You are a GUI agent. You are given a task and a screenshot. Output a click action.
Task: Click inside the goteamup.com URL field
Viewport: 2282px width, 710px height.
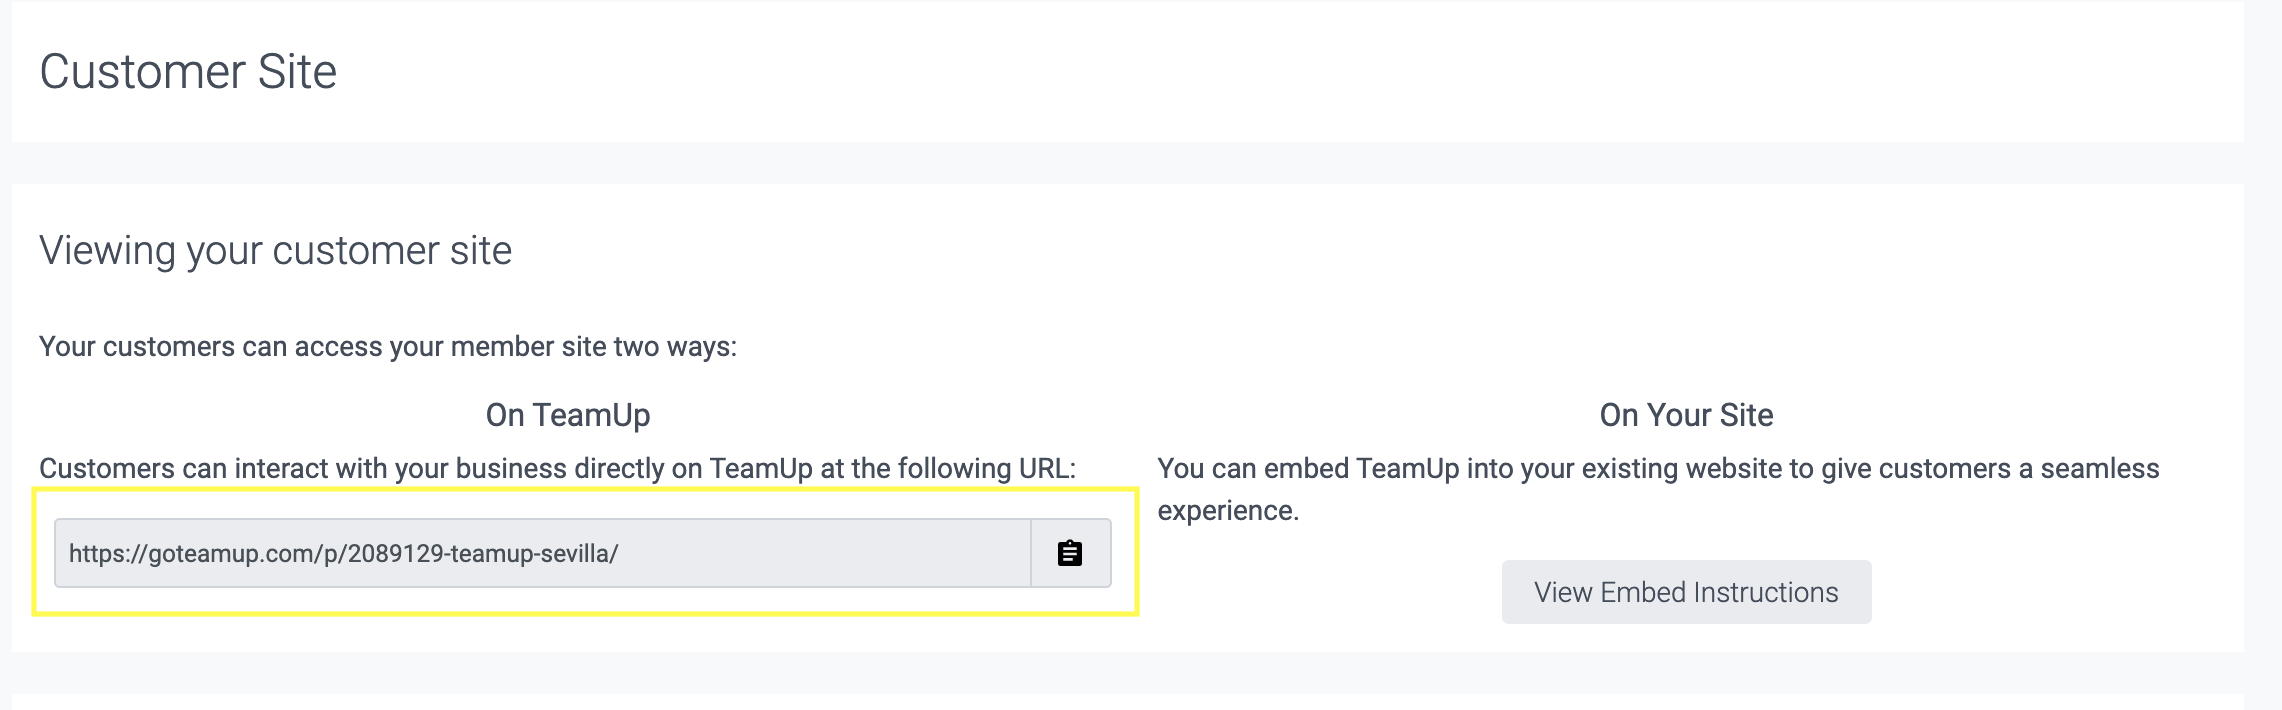[x=543, y=553]
